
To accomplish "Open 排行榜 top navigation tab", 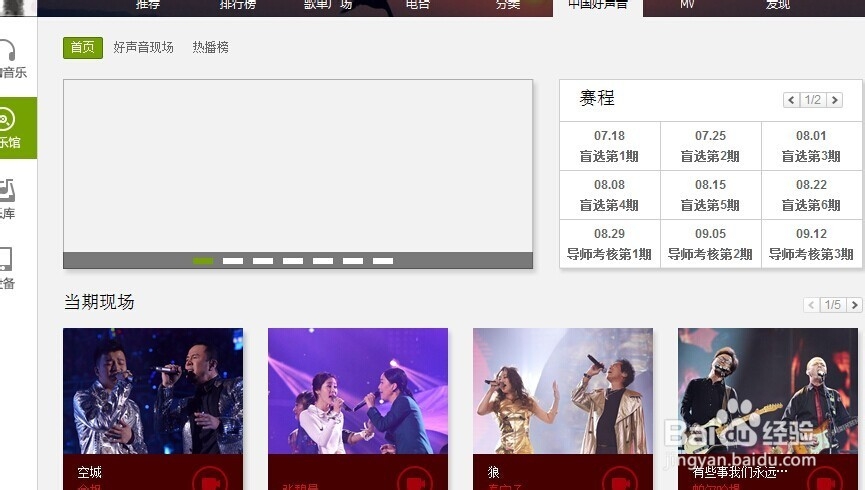I will pos(238,6).
